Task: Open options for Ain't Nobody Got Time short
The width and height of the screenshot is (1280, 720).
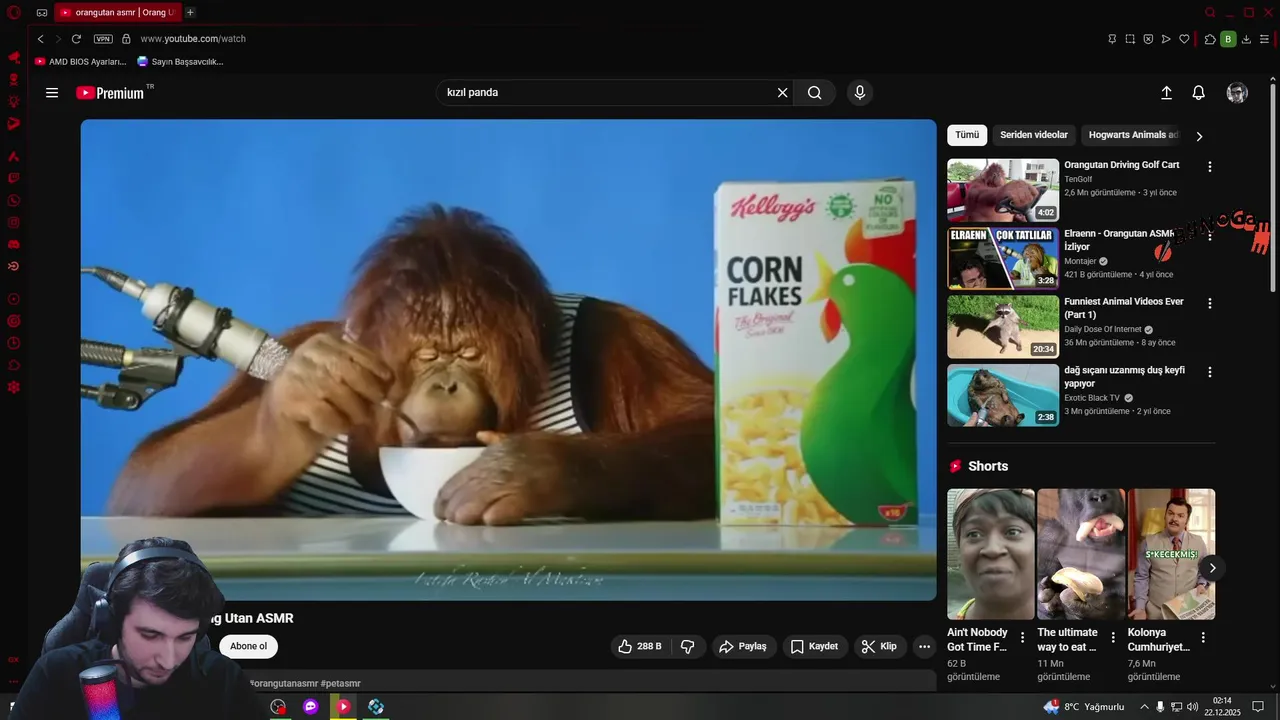Action: click(x=1022, y=637)
